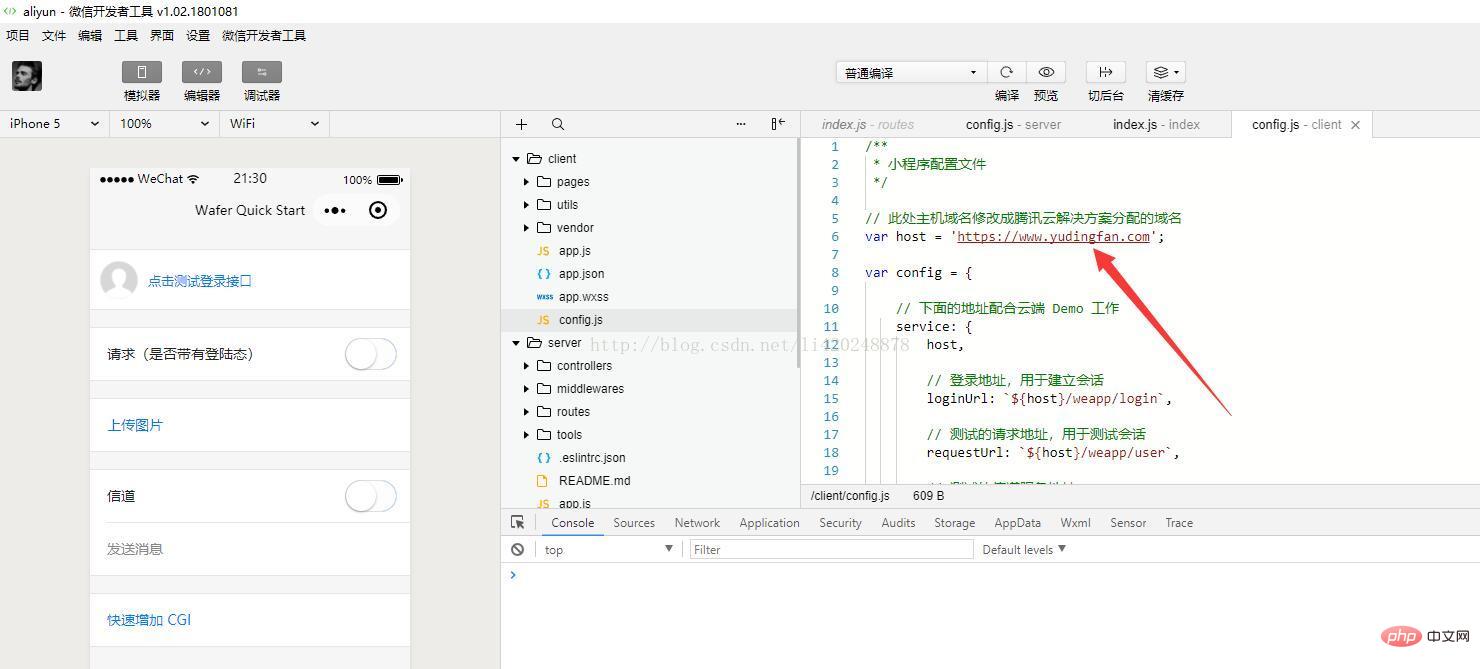Switch to the Sources devtools tab
The width and height of the screenshot is (1480, 669).
(x=634, y=522)
